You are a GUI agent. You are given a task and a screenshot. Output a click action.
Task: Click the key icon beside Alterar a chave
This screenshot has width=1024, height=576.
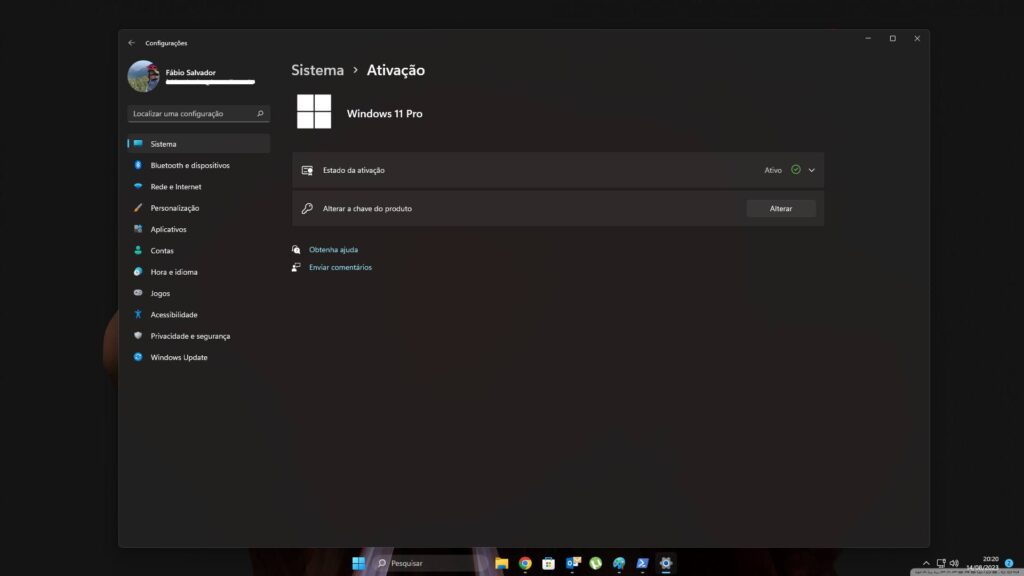pos(307,208)
